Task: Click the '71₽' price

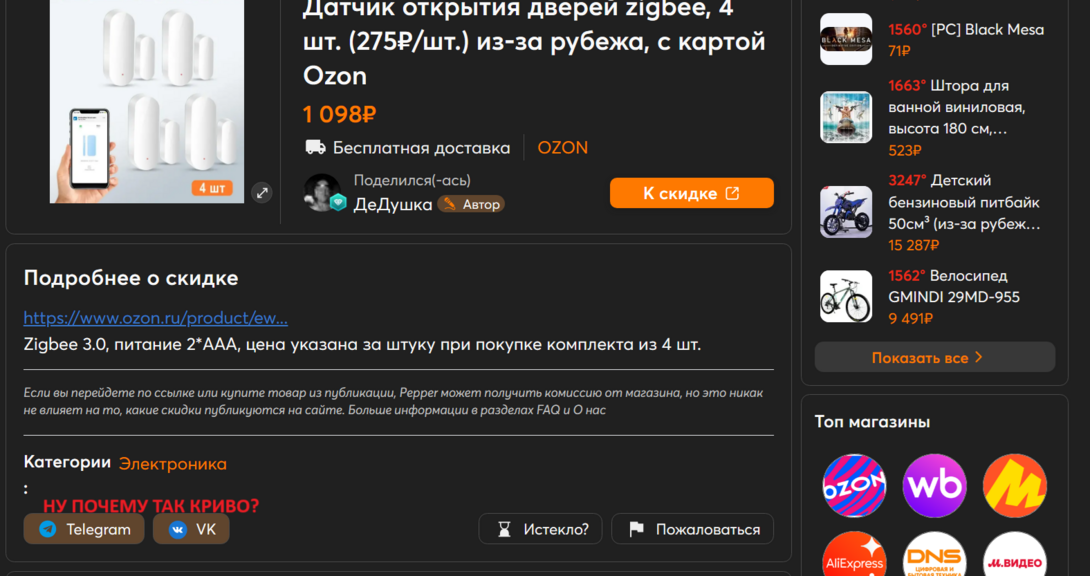Action: pos(900,51)
